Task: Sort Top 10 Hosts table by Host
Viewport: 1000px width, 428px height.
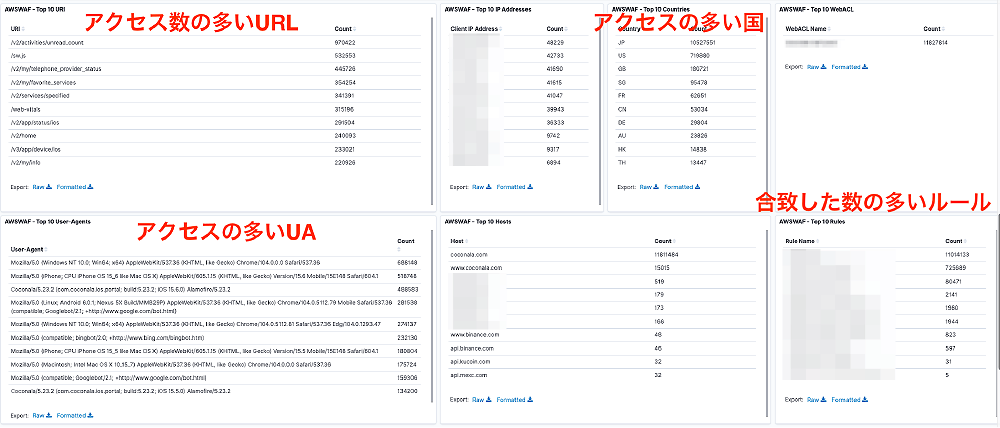Action: click(x=459, y=241)
